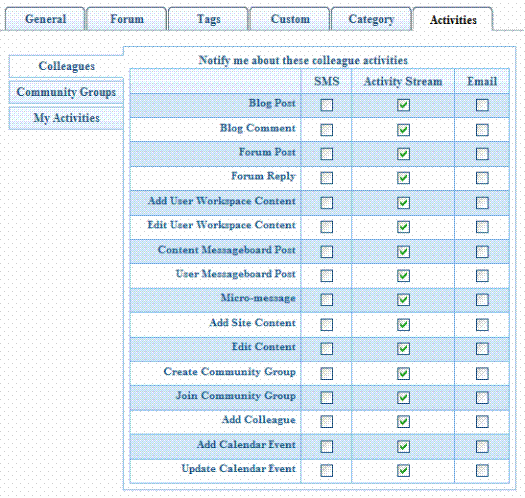Enable Email notification for Forum Post
Image resolution: width=525 pixels, height=498 pixels.
[x=482, y=154]
